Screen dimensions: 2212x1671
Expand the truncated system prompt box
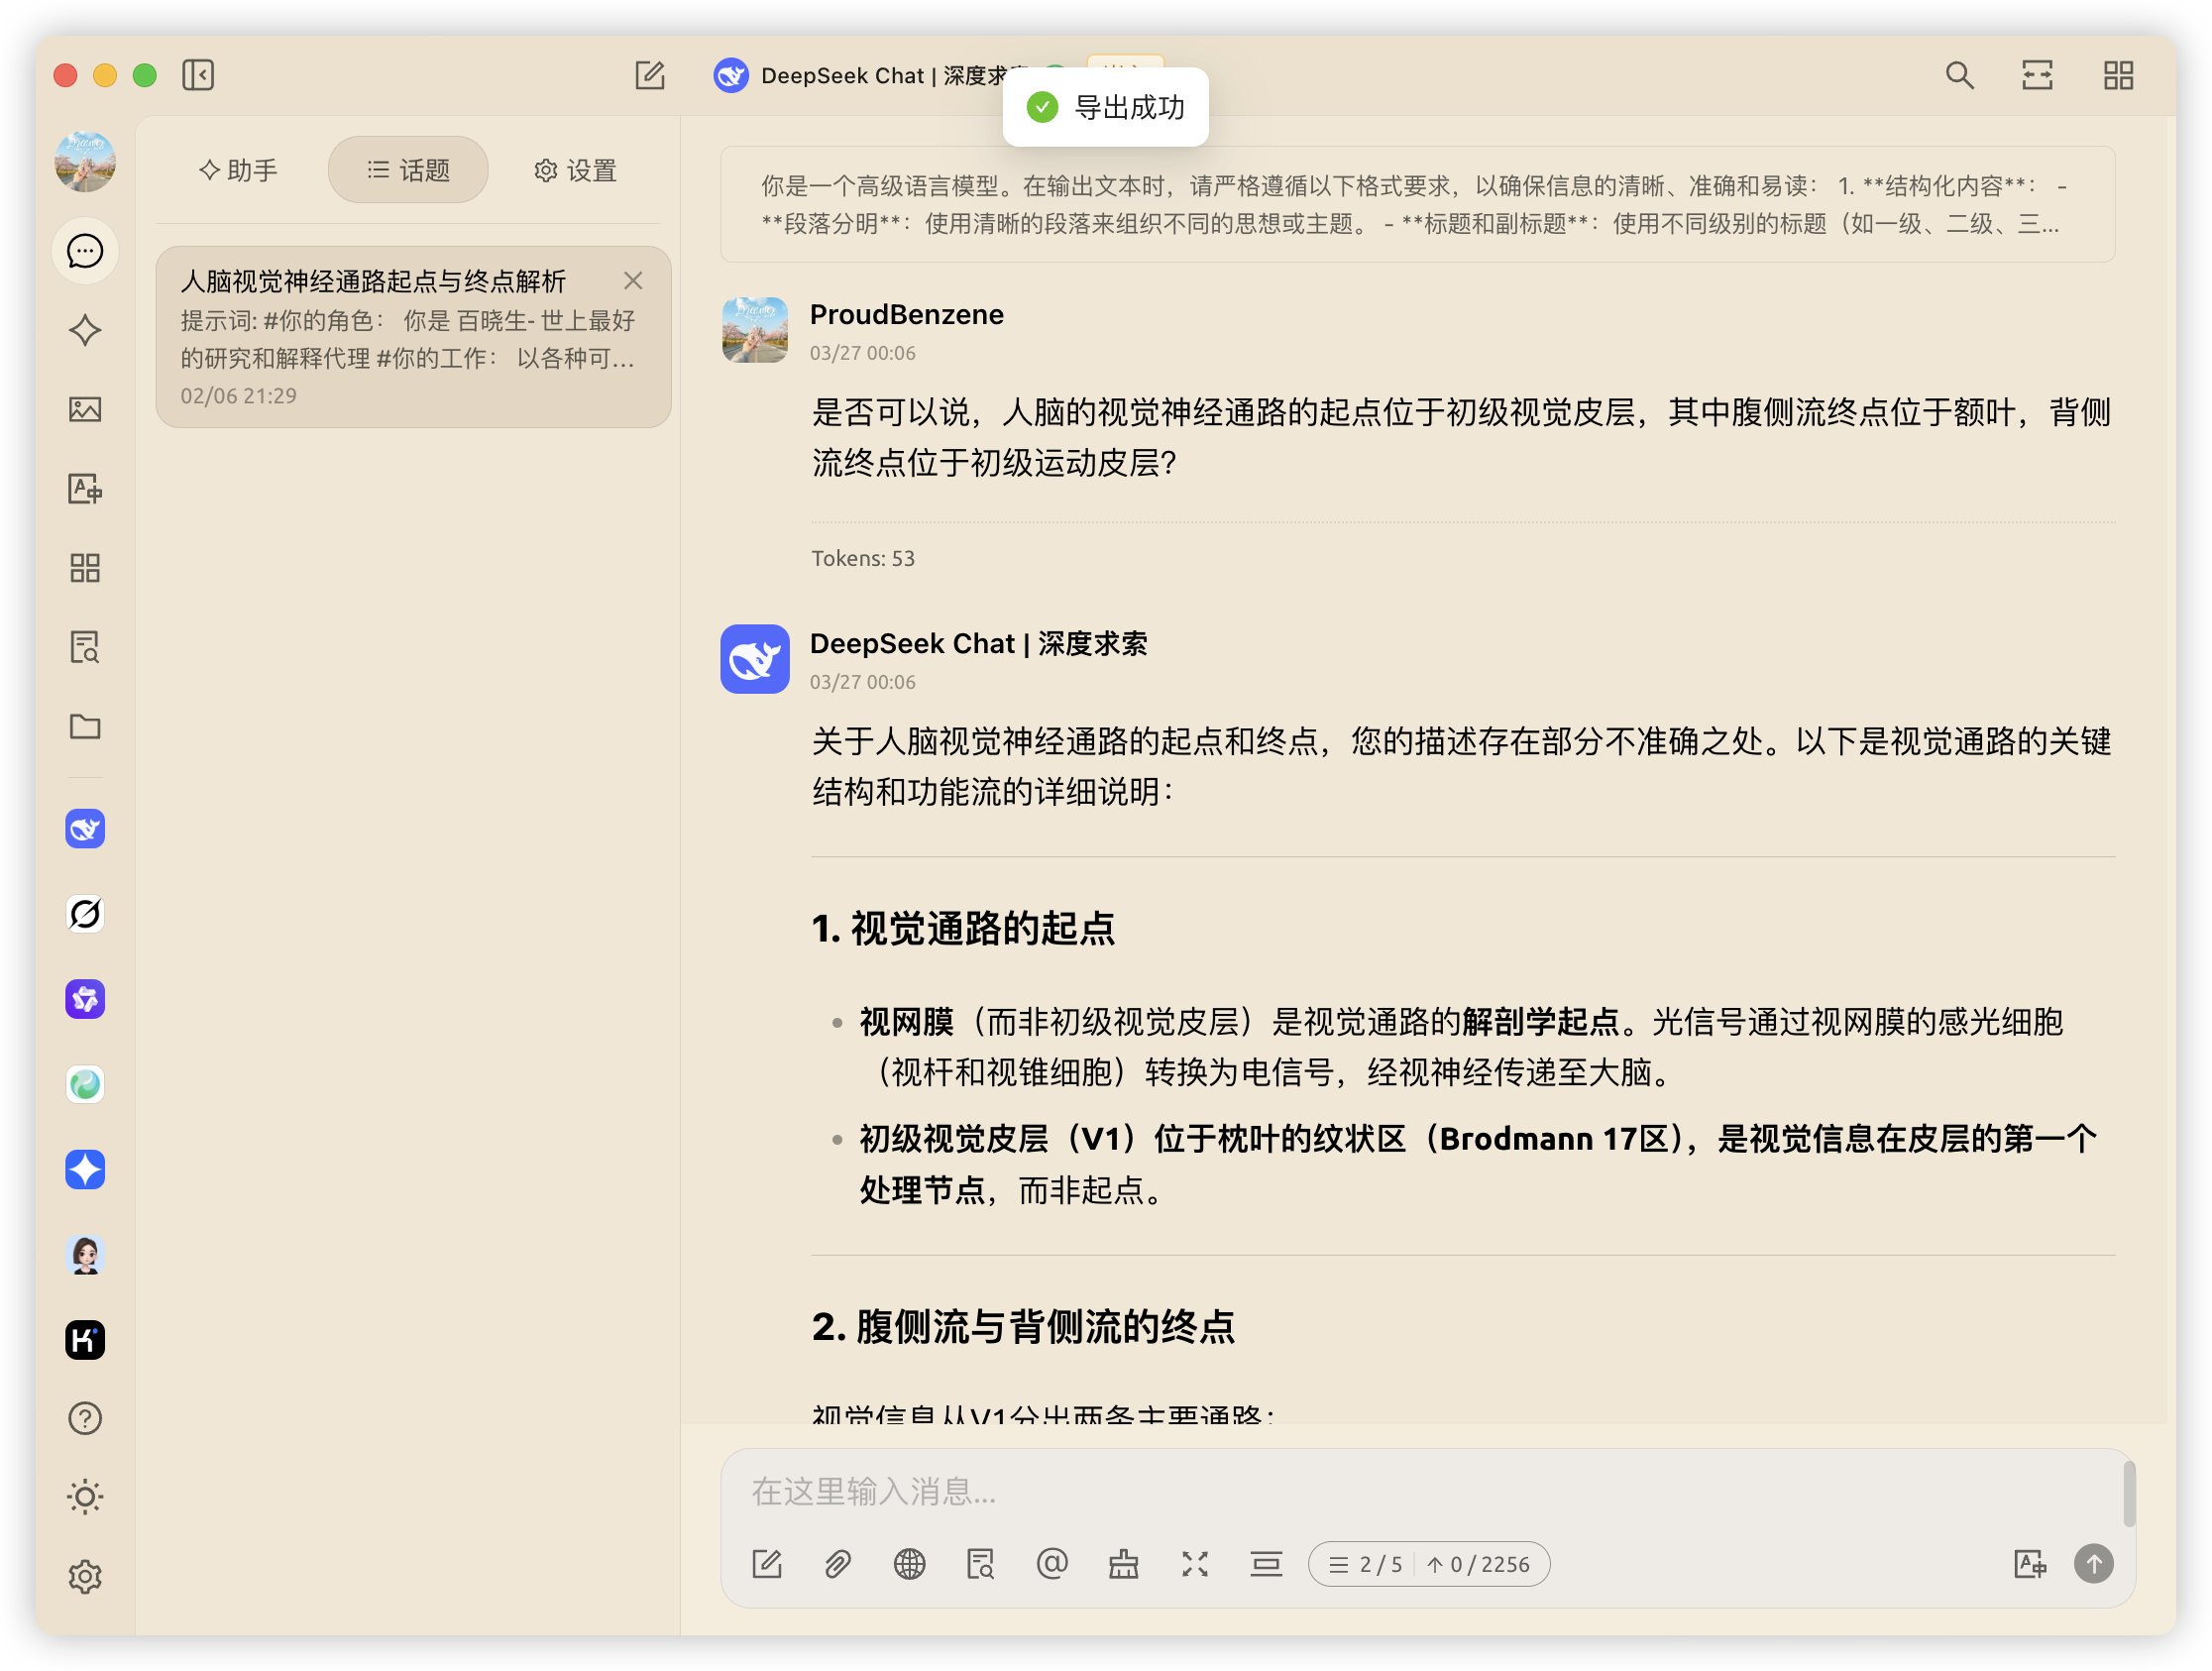coord(1417,204)
